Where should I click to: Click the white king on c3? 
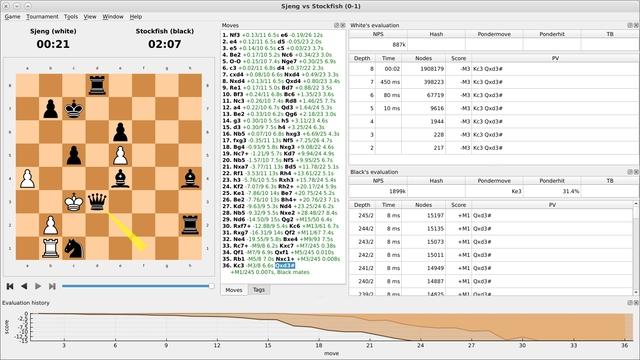[74, 202]
